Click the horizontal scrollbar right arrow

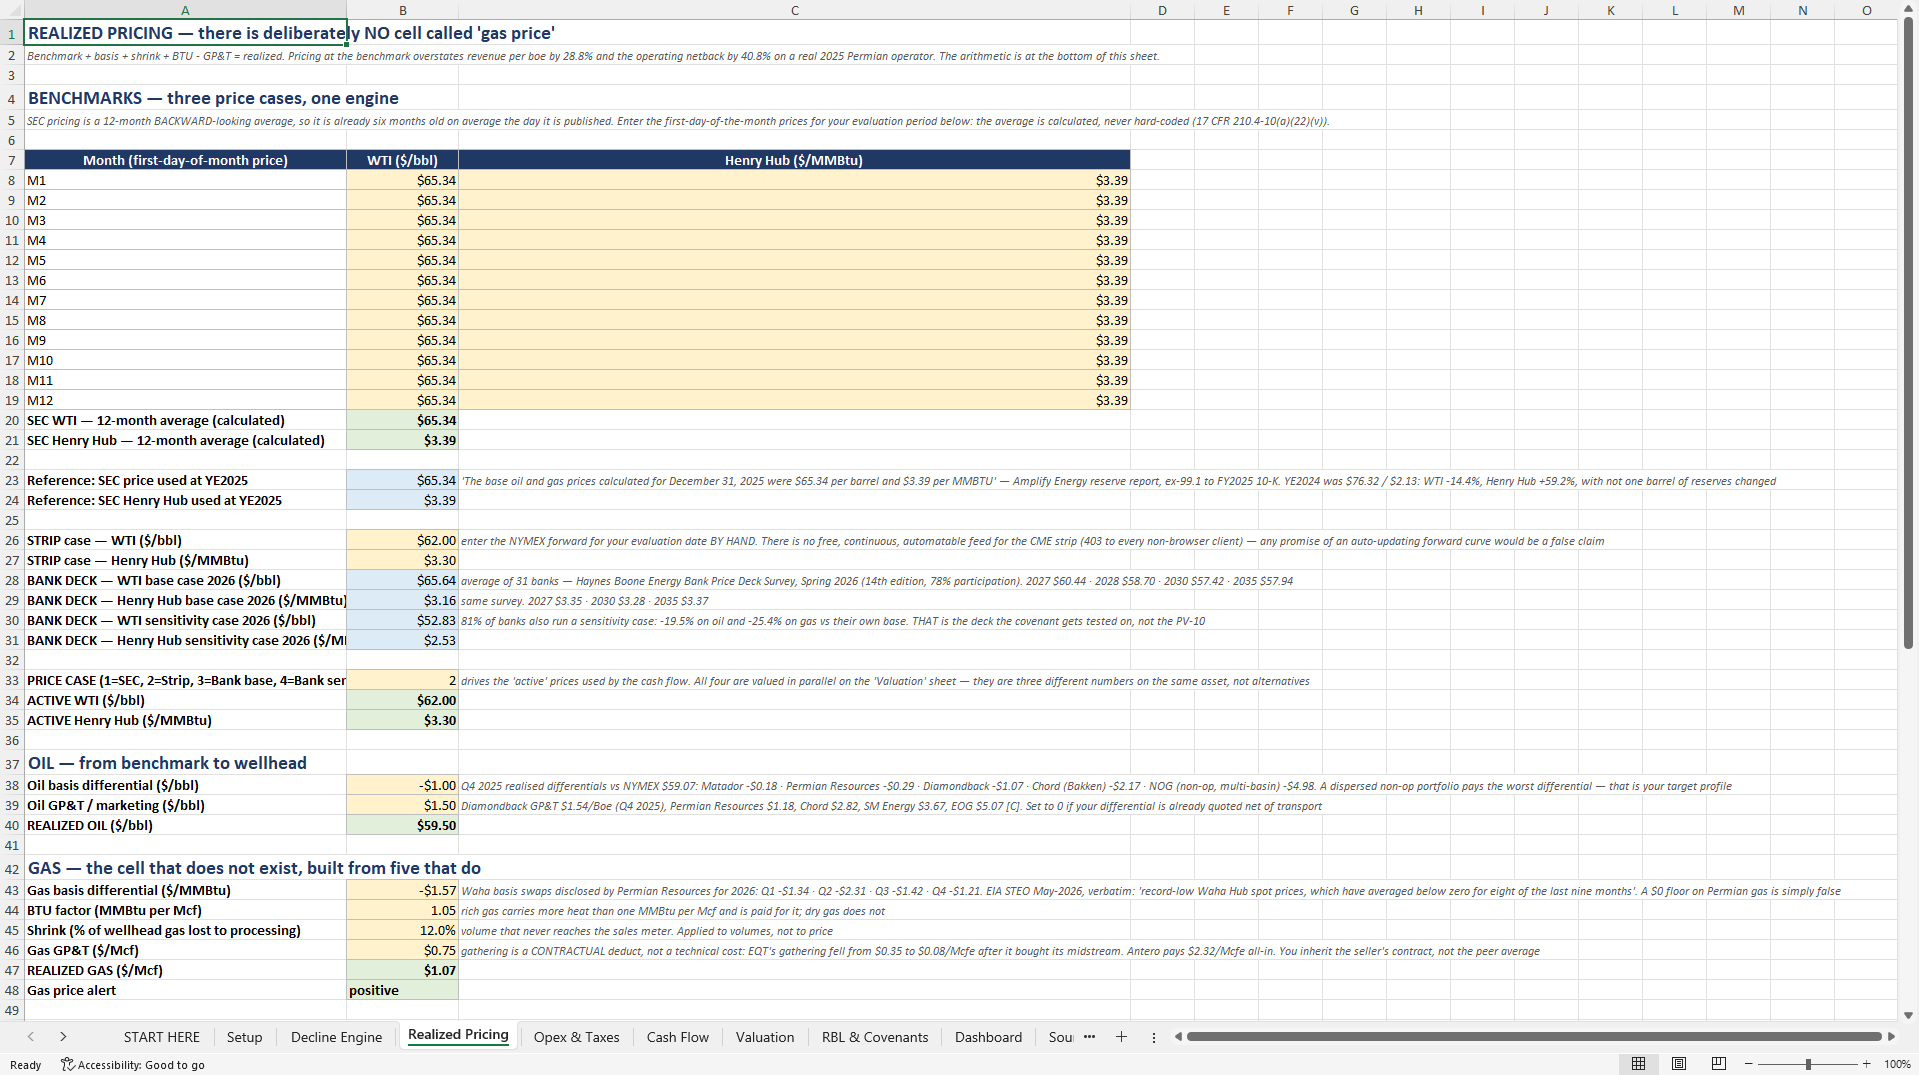(x=1890, y=1037)
